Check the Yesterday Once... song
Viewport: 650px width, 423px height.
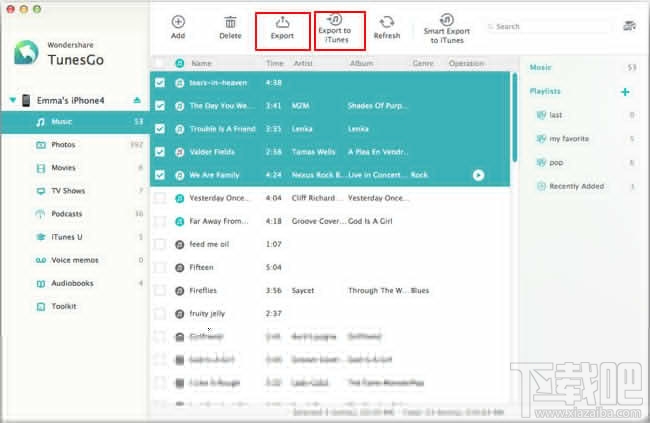pyautogui.click(x=160, y=198)
